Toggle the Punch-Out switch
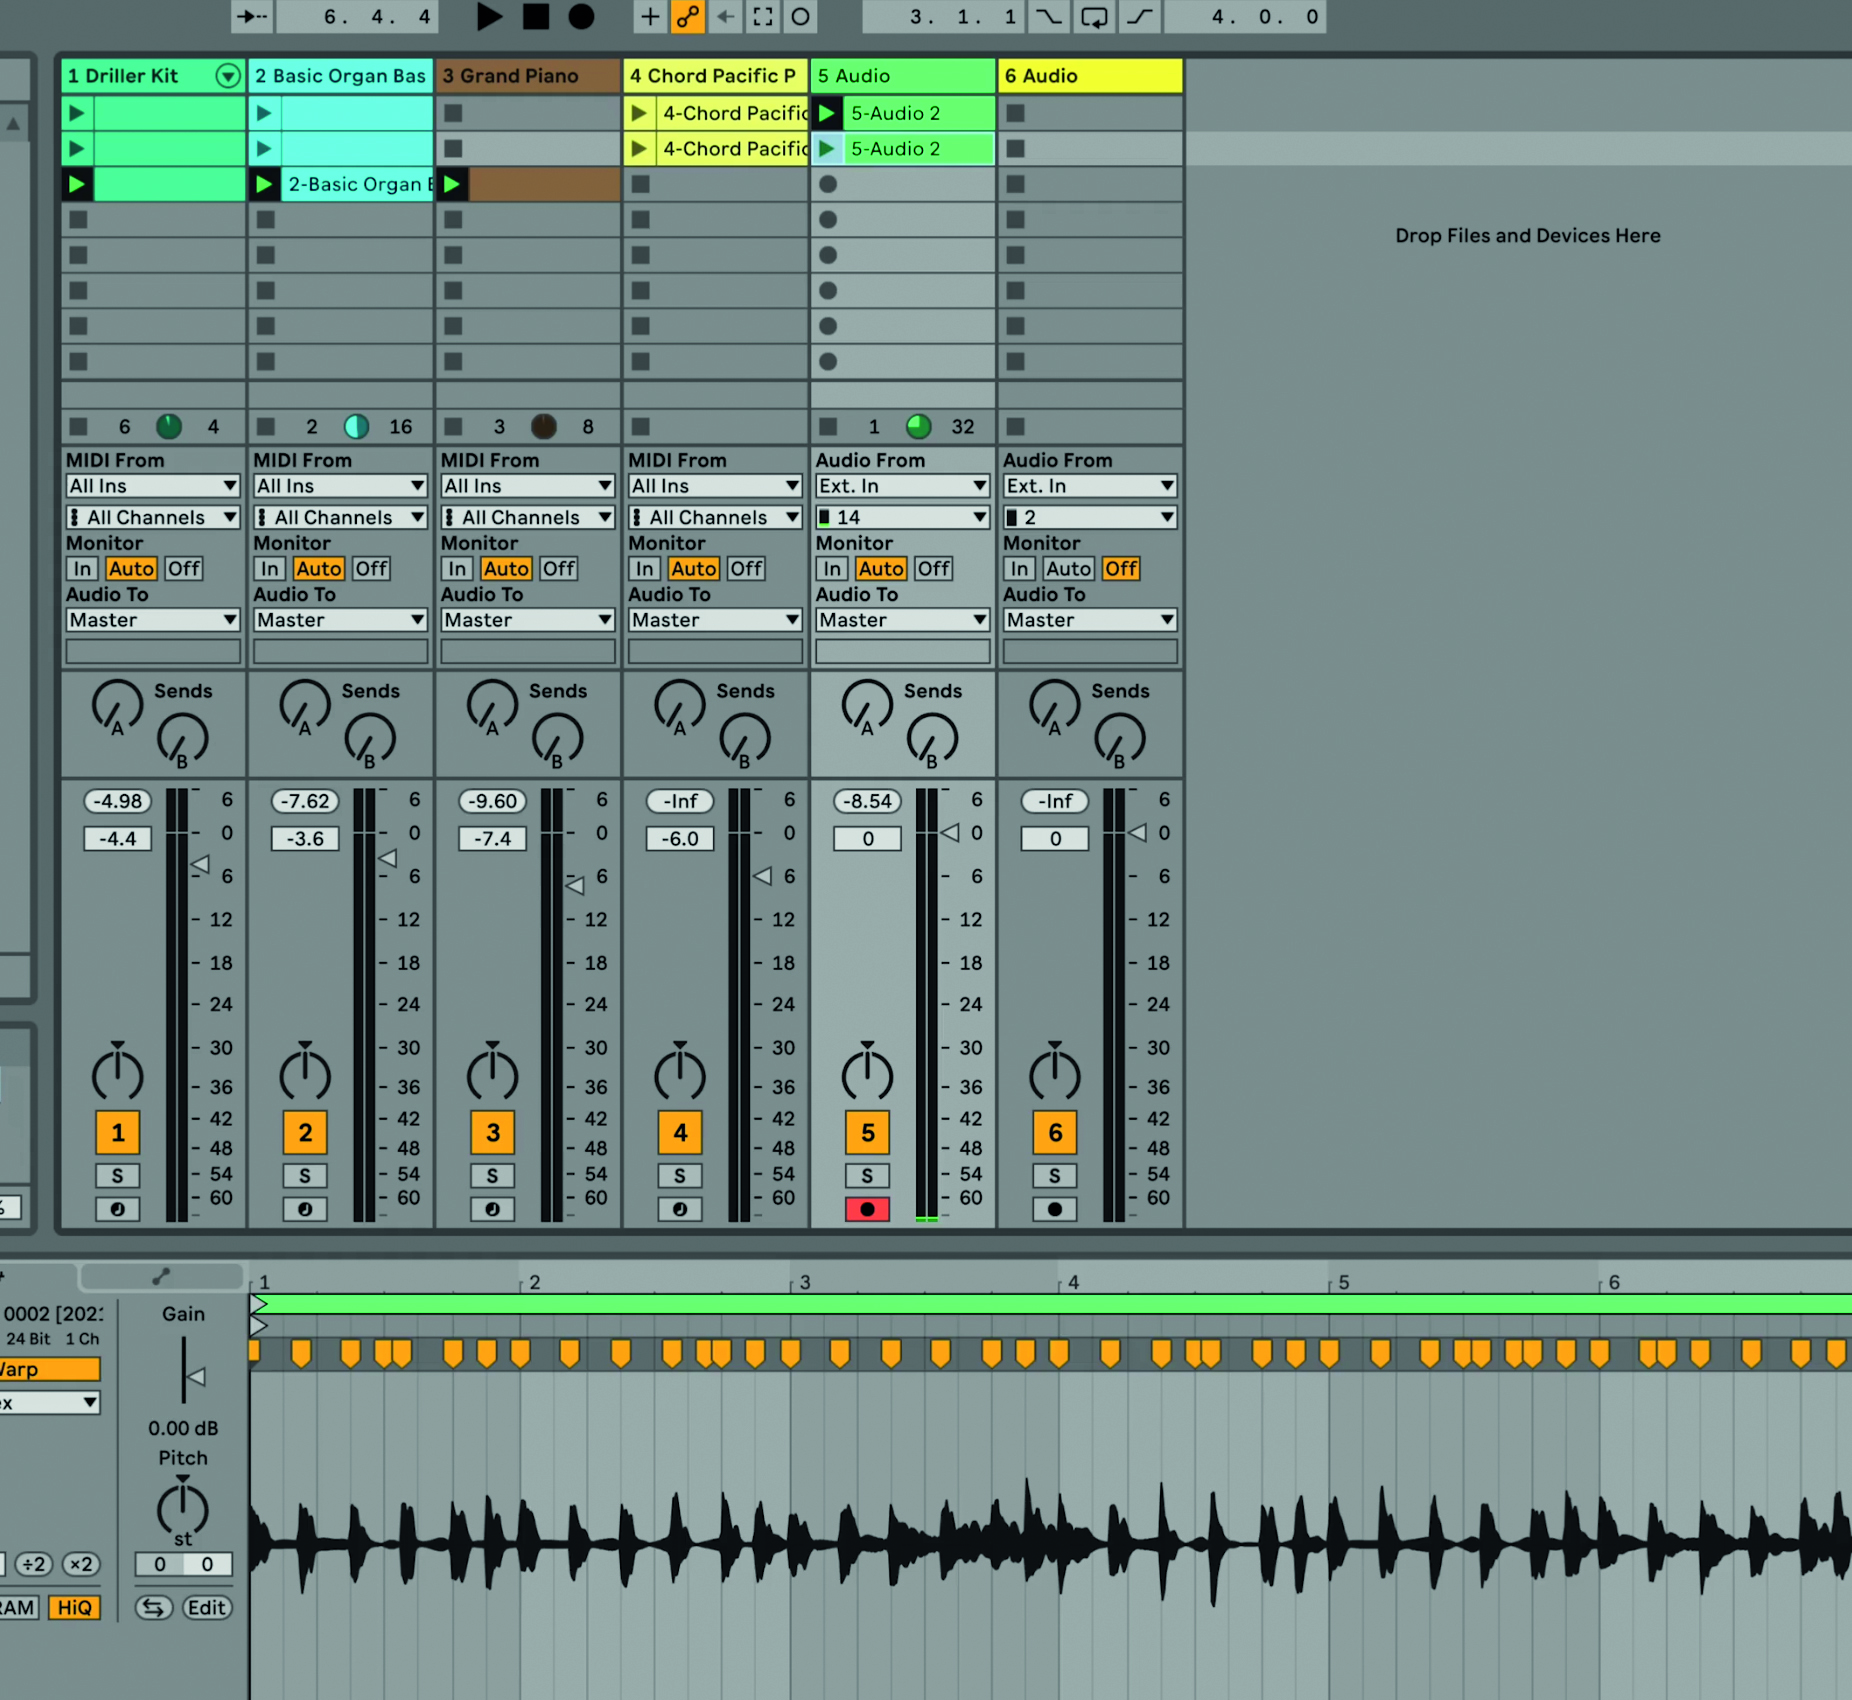This screenshot has width=1852, height=1700. click(x=1141, y=16)
